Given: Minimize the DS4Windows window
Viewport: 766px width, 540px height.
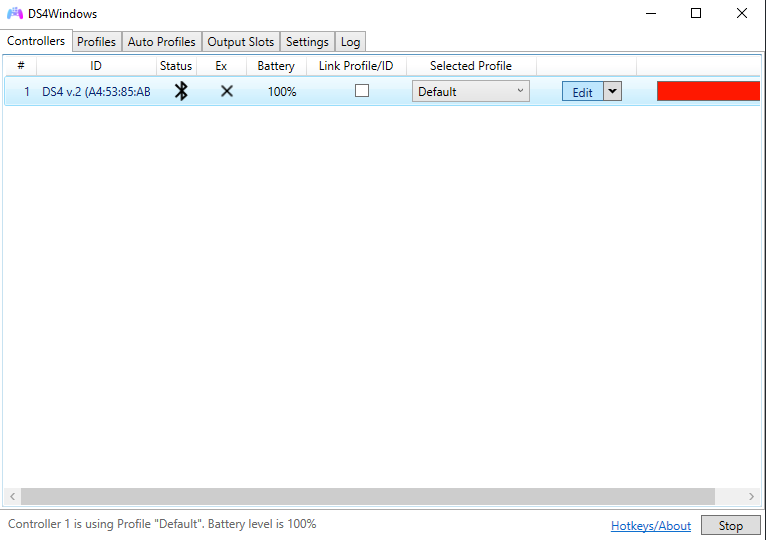Looking at the screenshot, I should (651, 13).
